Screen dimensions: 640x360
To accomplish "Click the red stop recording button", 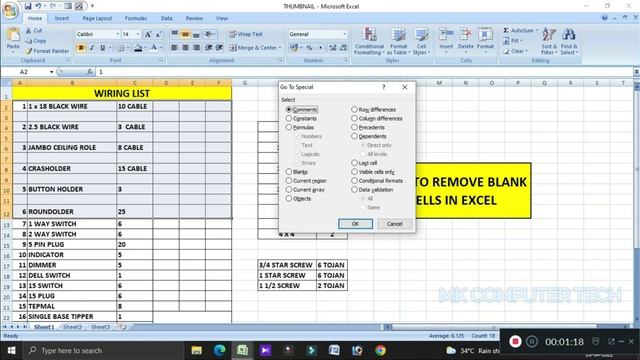I will pos(515,342).
